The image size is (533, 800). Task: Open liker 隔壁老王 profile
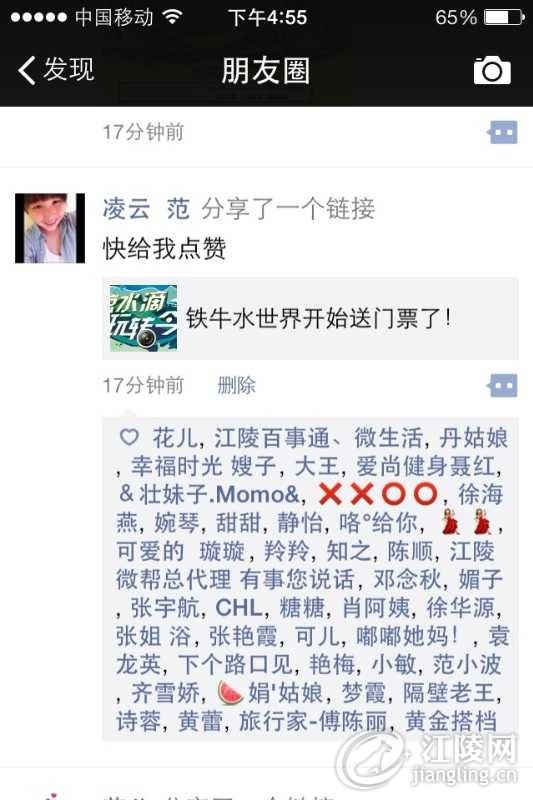point(449,692)
